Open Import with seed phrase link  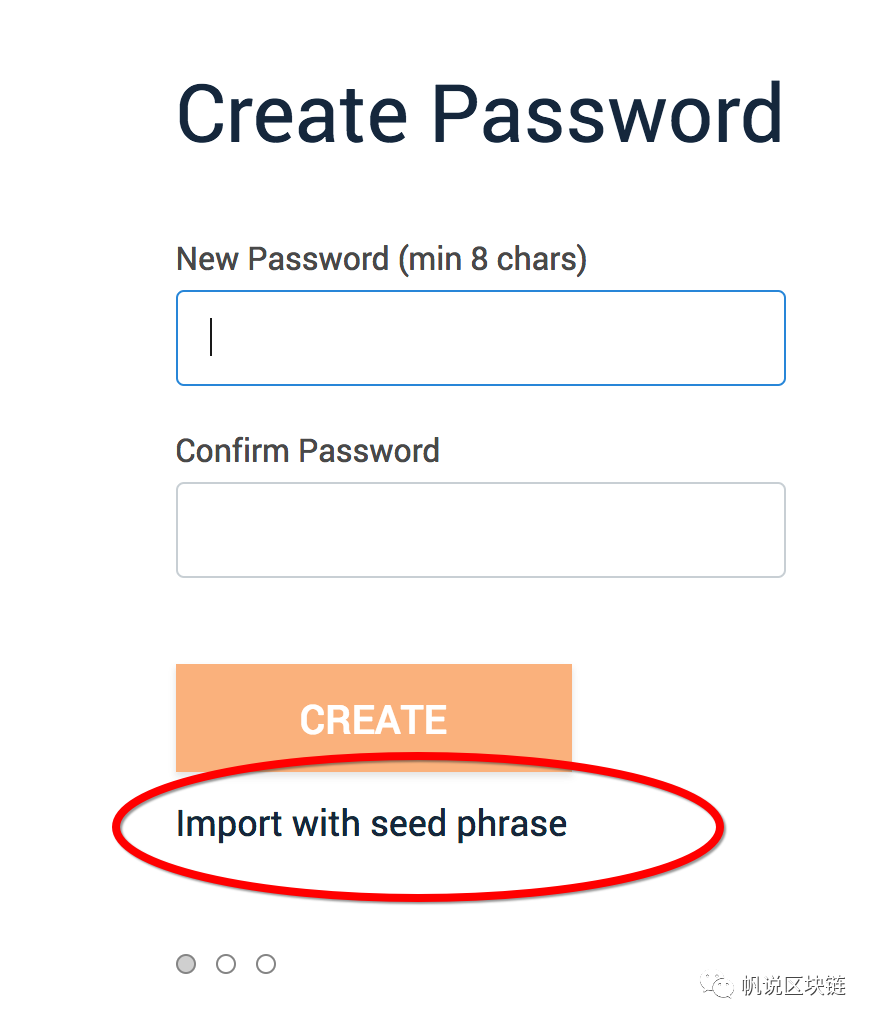[371, 824]
